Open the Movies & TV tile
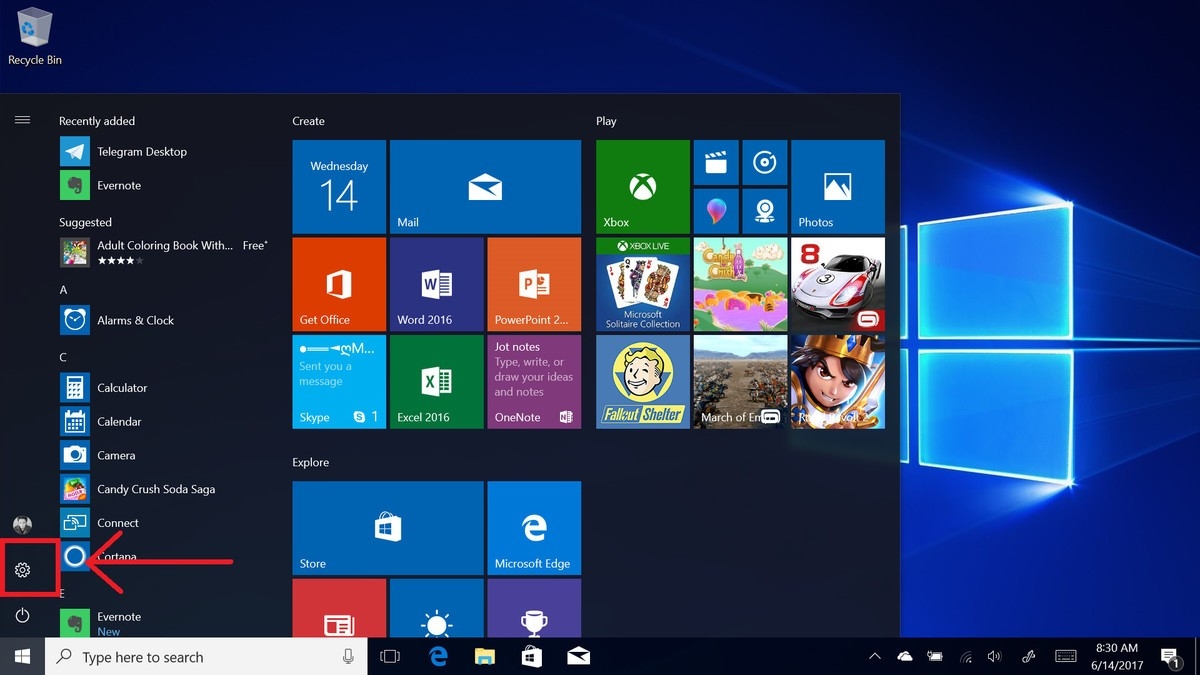The width and height of the screenshot is (1200, 675). (715, 162)
